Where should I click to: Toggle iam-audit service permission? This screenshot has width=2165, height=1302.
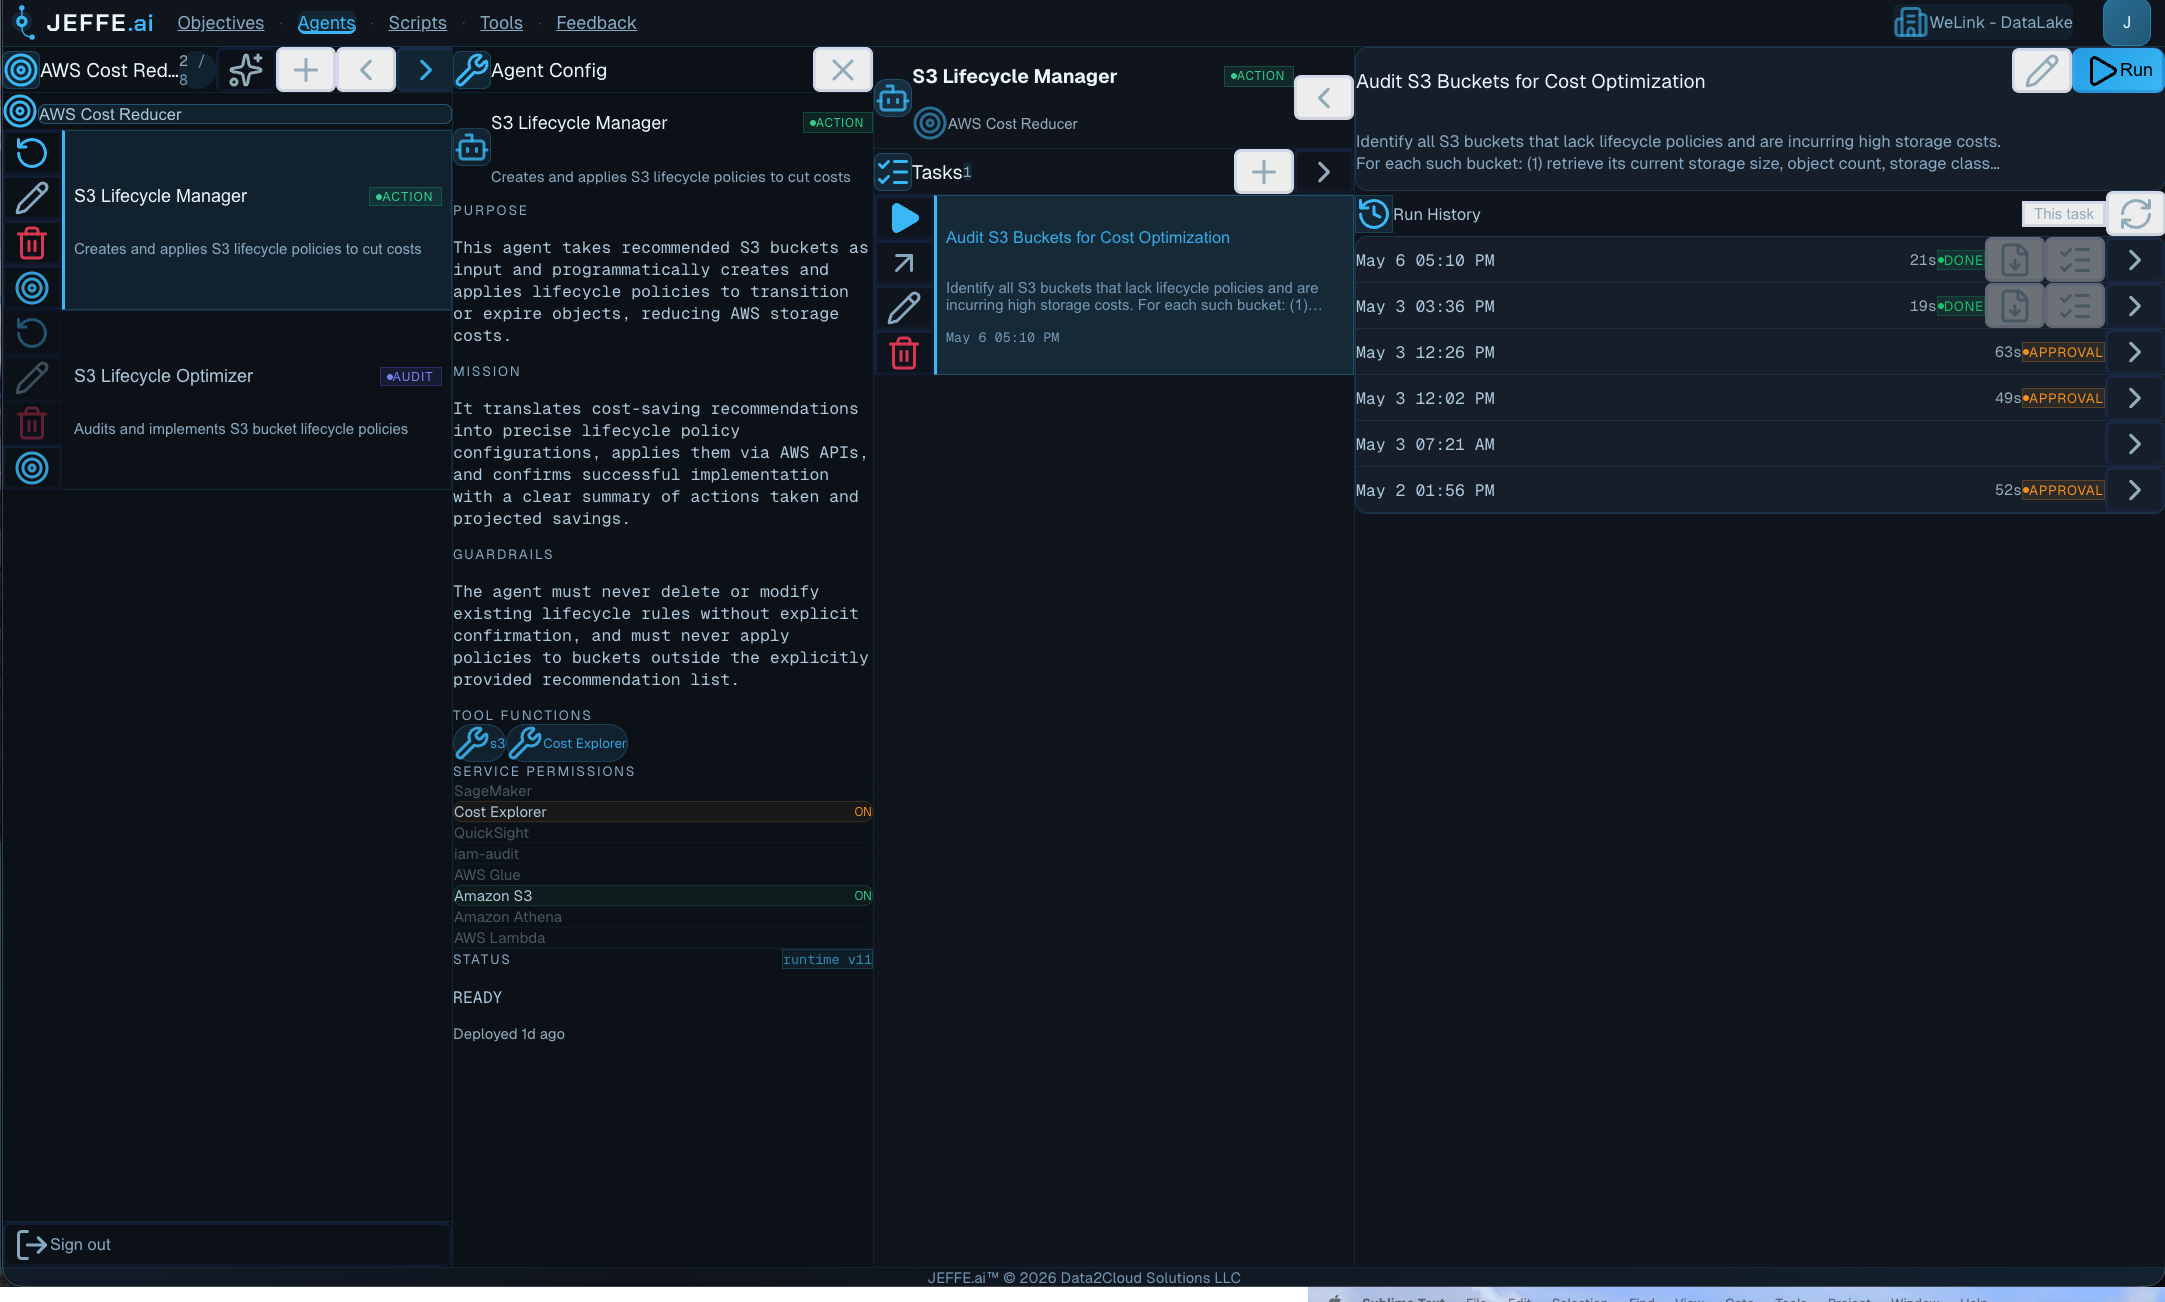tap(662, 854)
